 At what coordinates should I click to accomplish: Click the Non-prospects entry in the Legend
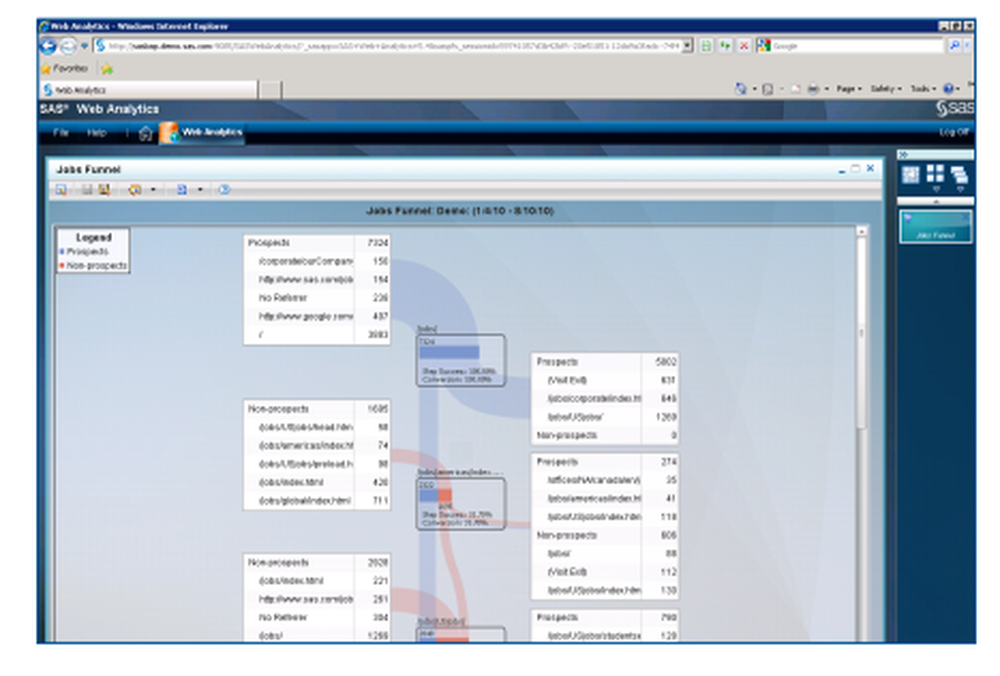[93, 265]
